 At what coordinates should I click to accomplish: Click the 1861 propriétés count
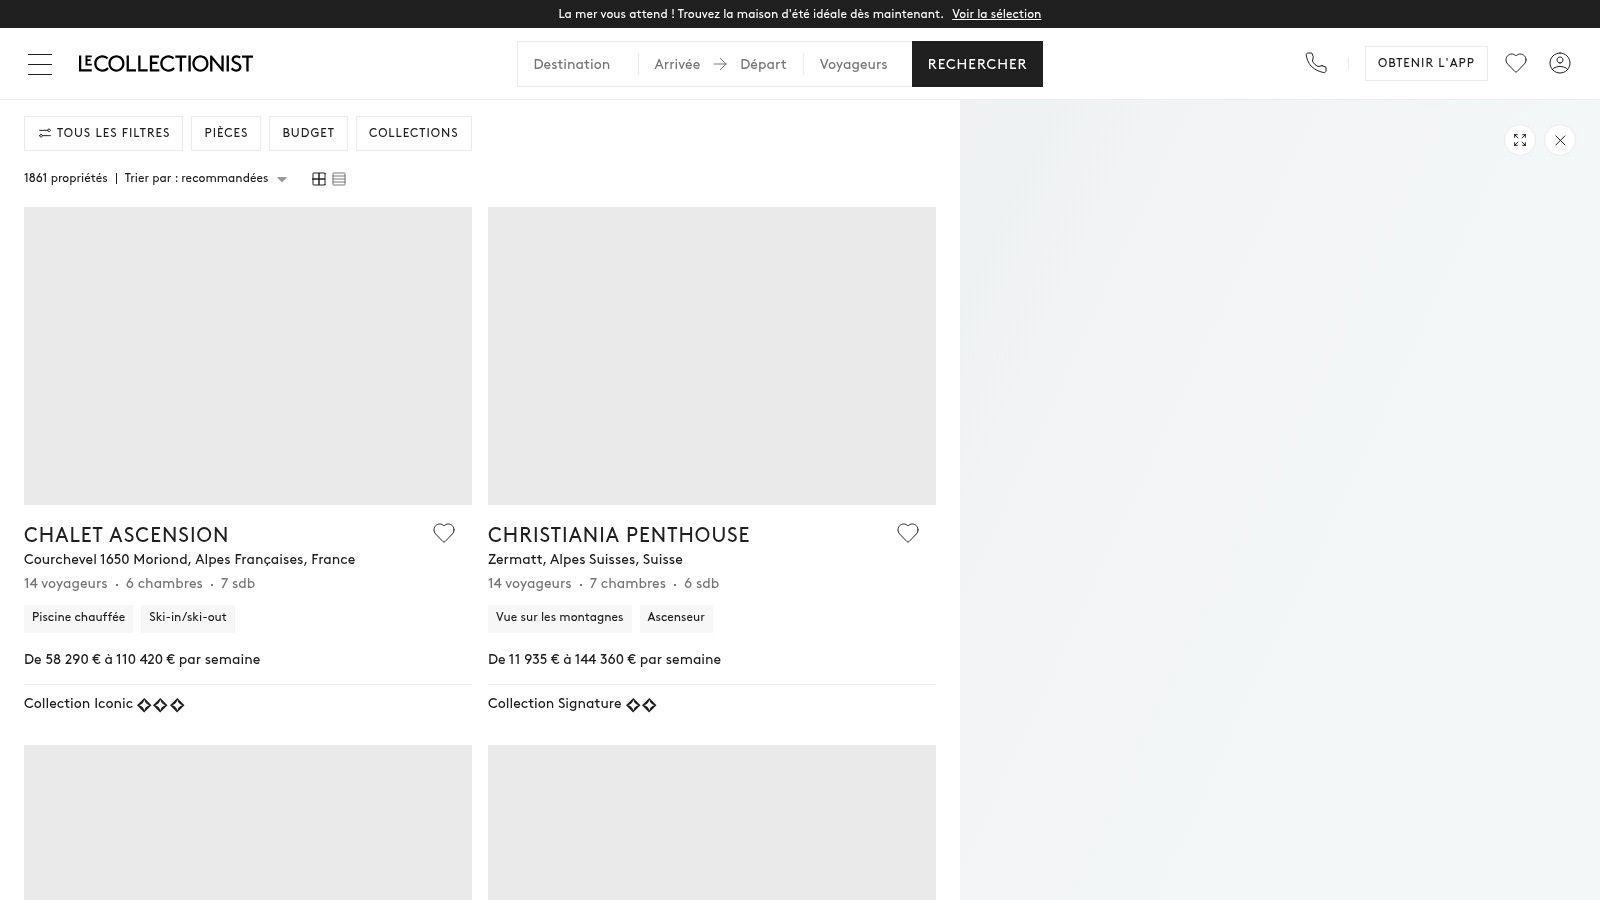[x=66, y=179]
